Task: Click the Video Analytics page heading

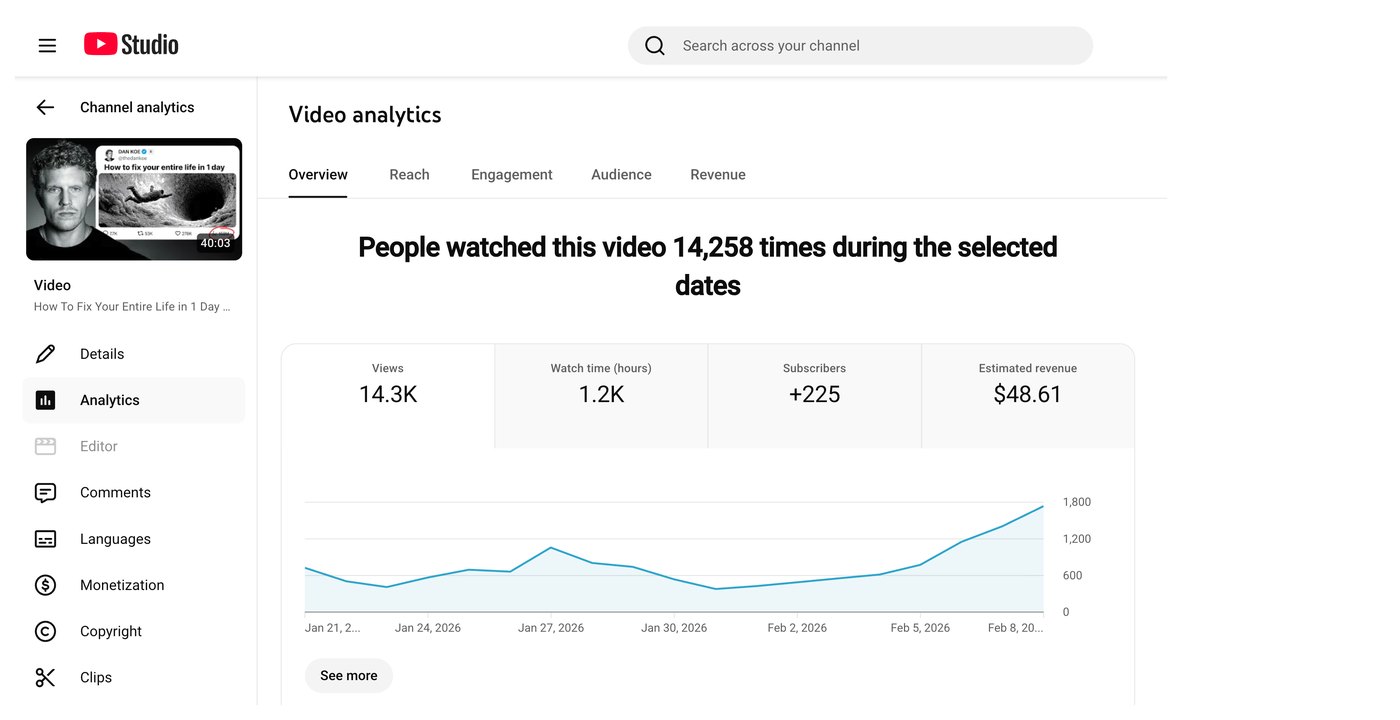Action: pos(365,115)
